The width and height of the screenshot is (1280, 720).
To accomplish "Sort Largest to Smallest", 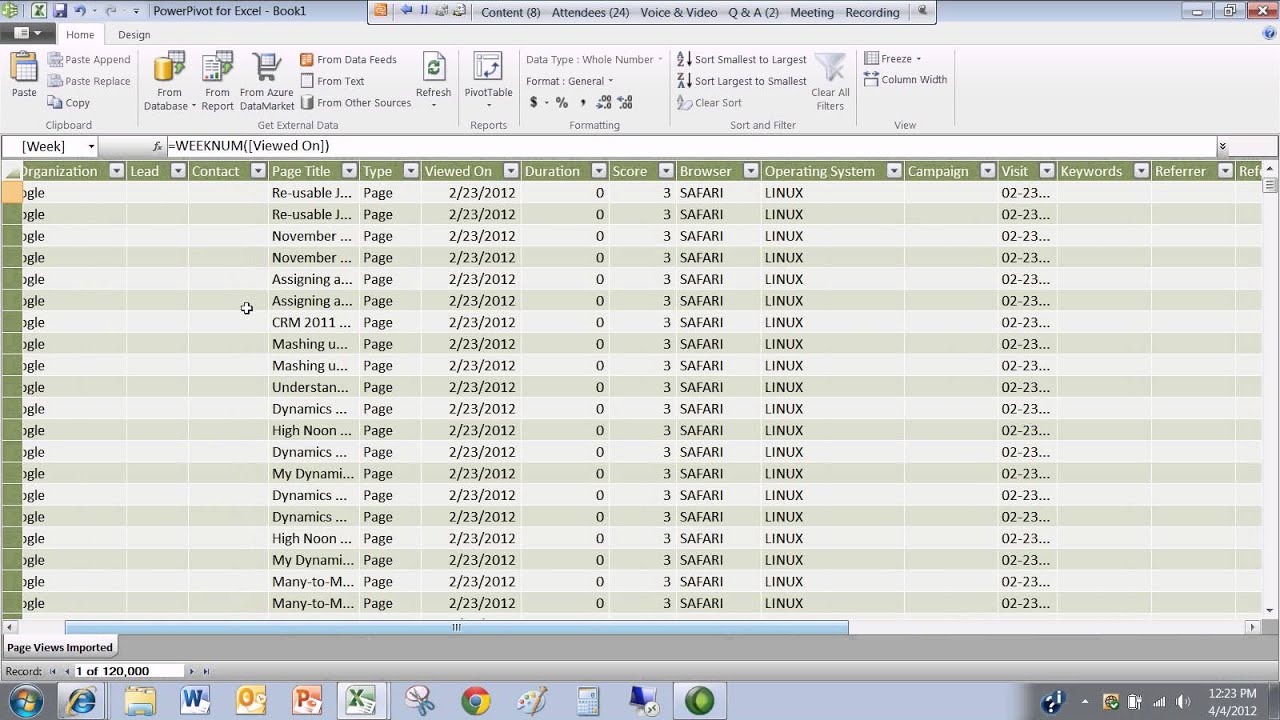I will [x=741, y=81].
